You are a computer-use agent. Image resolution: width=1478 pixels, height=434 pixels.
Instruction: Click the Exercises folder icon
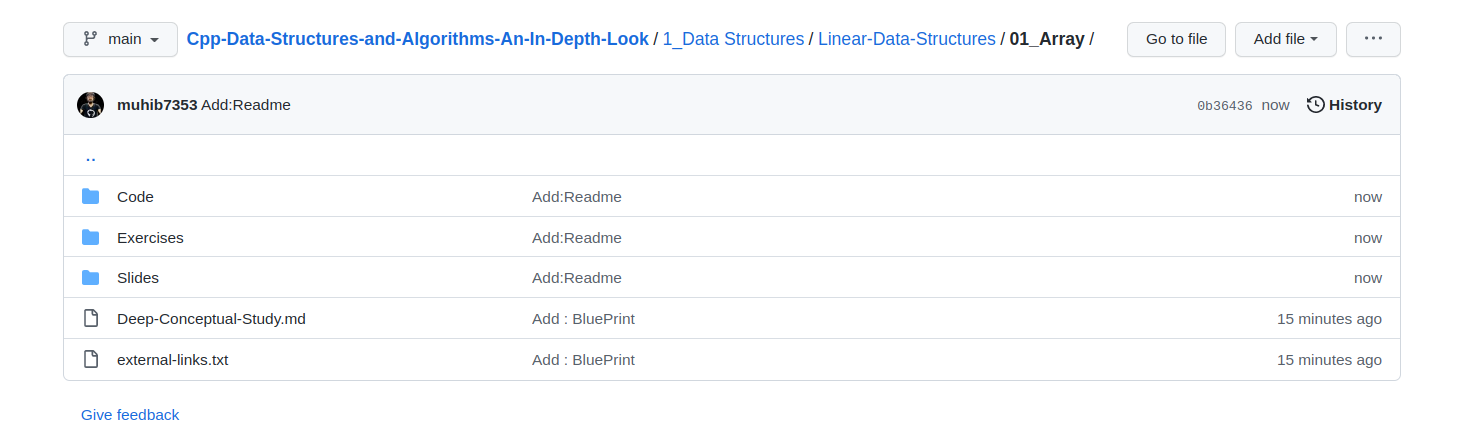(x=91, y=237)
